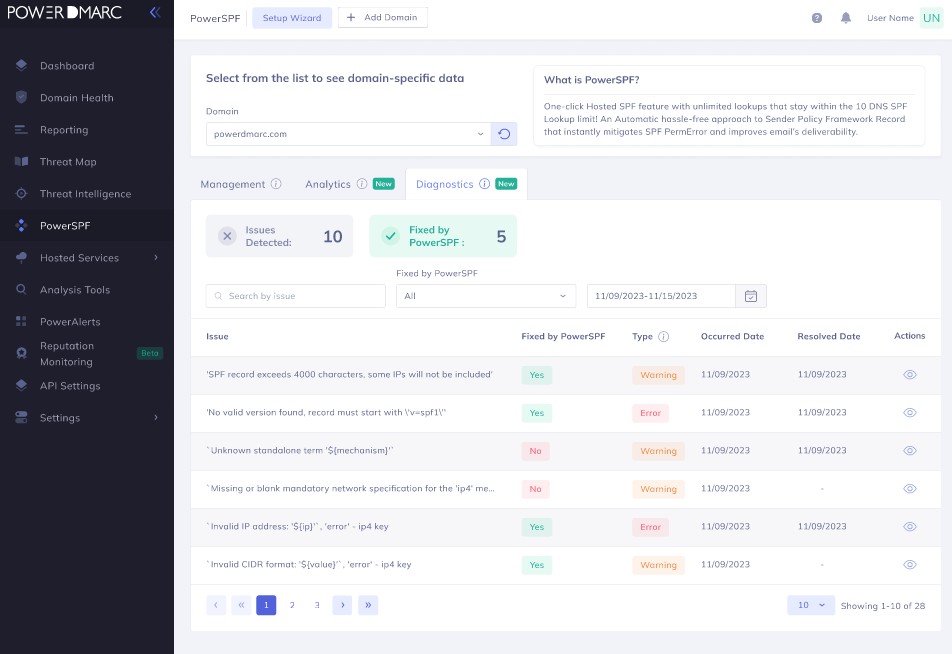The height and width of the screenshot is (654, 952).
Task: Open the Fixed by PowerSPF filter dropdown
Action: coord(486,296)
